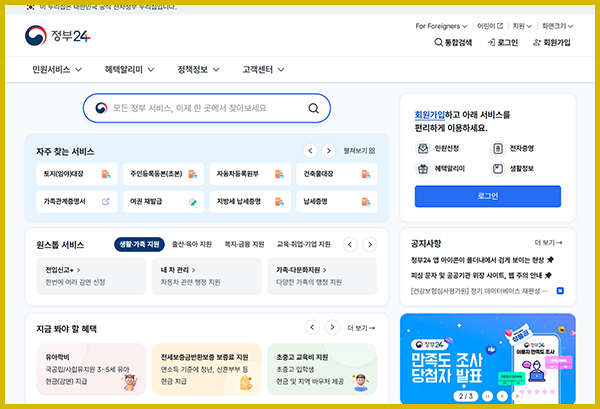This screenshot has height=409, width=600.
Task: Expand the 화면크기 dropdown
Action: pos(558,26)
